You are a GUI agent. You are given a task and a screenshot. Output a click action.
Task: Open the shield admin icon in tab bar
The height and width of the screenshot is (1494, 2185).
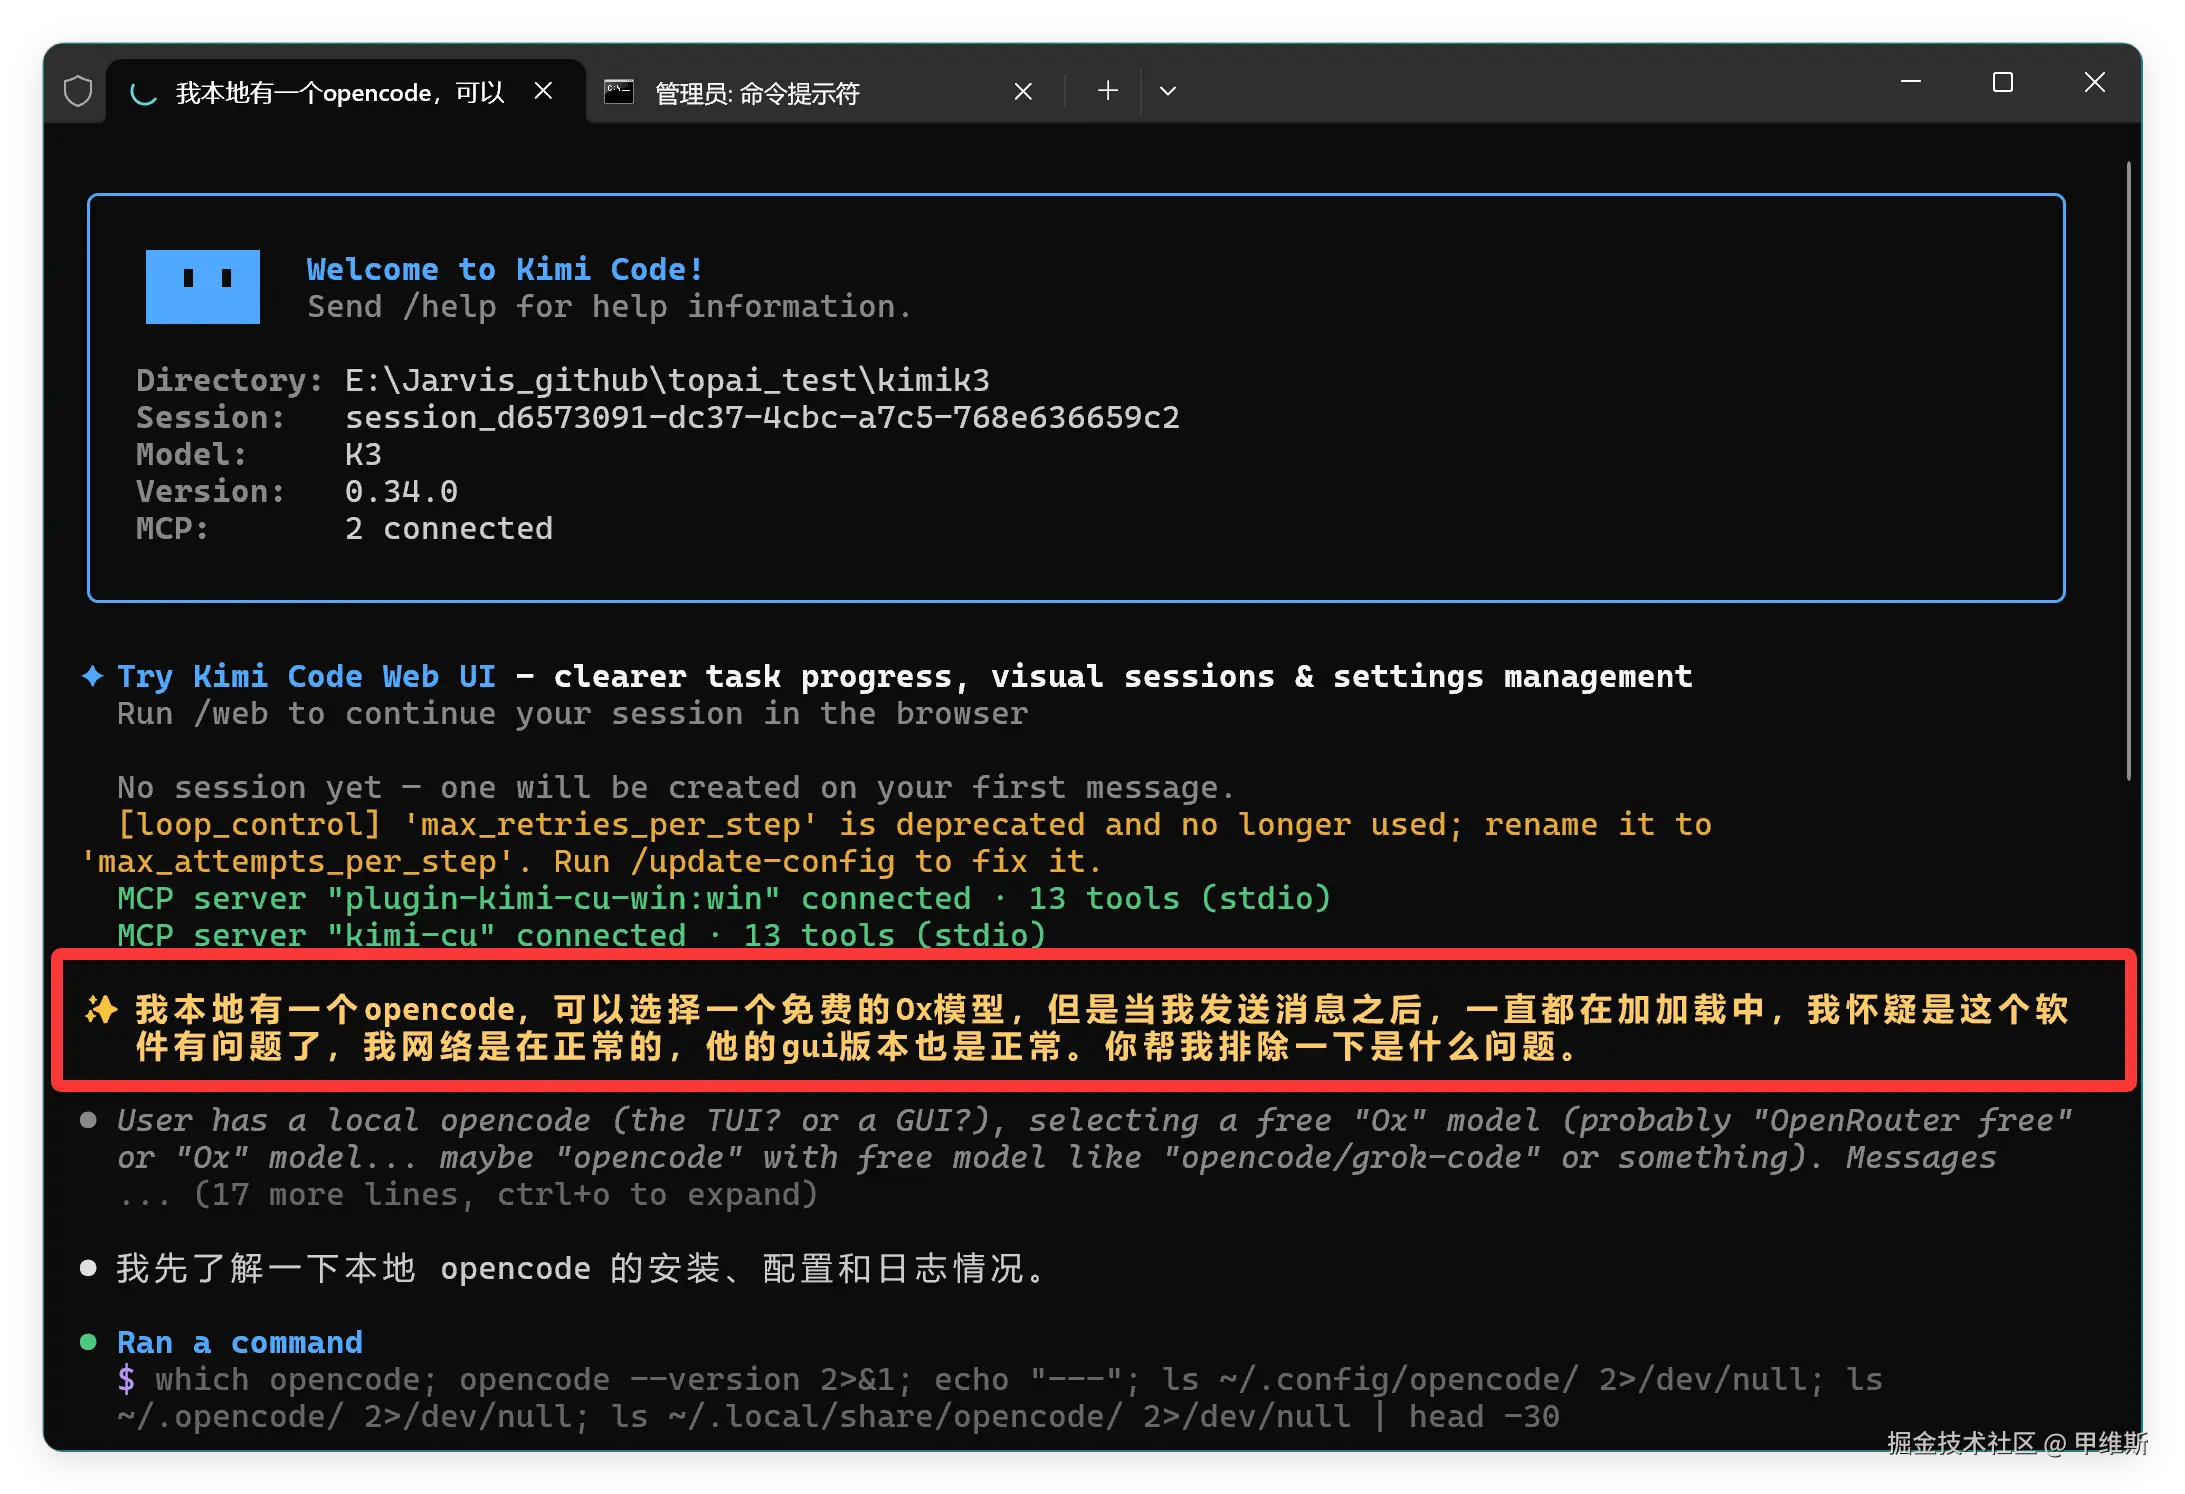pos(77,92)
